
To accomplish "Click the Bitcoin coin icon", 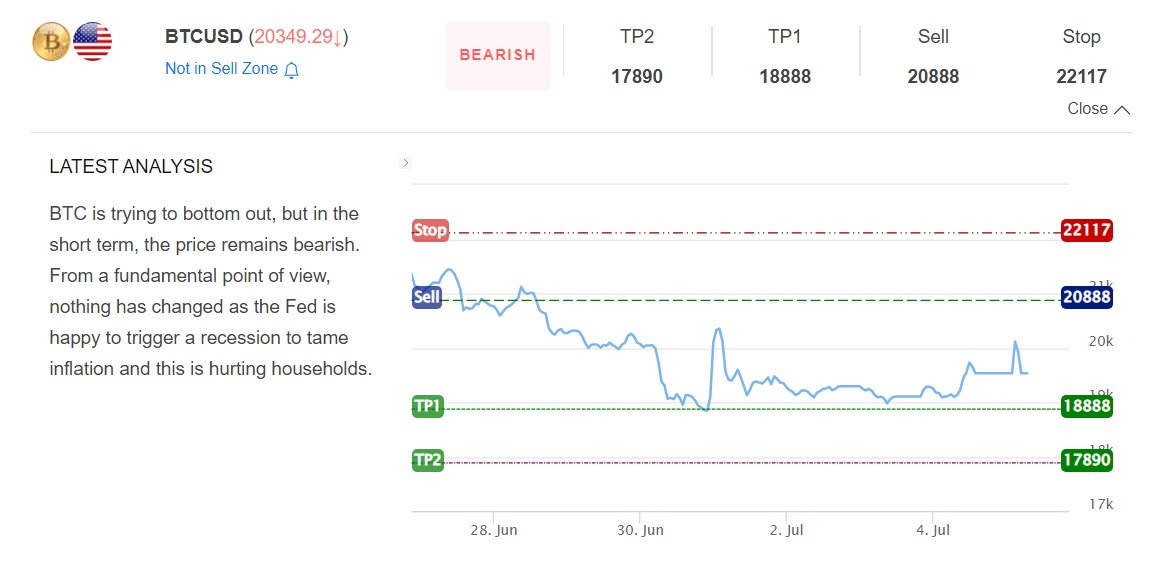I will click(x=51, y=41).
